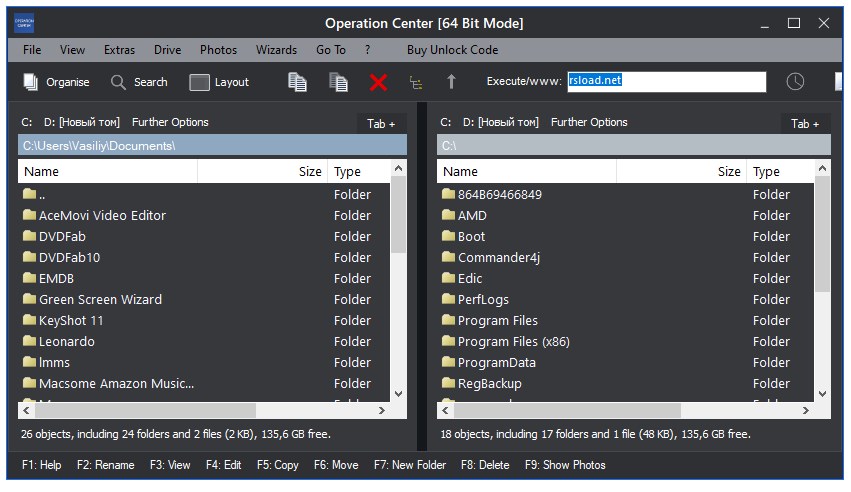The width and height of the screenshot is (851, 492).
Task: Go up one level with arrow icon
Action: tap(451, 82)
